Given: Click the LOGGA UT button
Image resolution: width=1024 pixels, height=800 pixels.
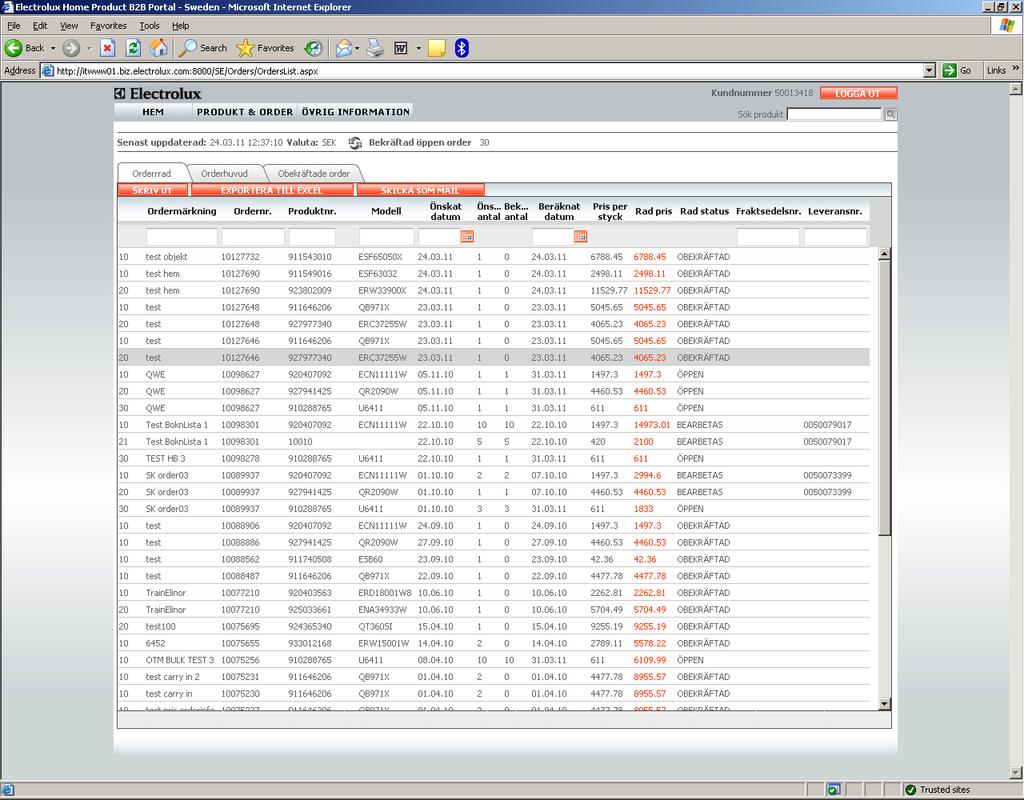Looking at the screenshot, I should 858,93.
